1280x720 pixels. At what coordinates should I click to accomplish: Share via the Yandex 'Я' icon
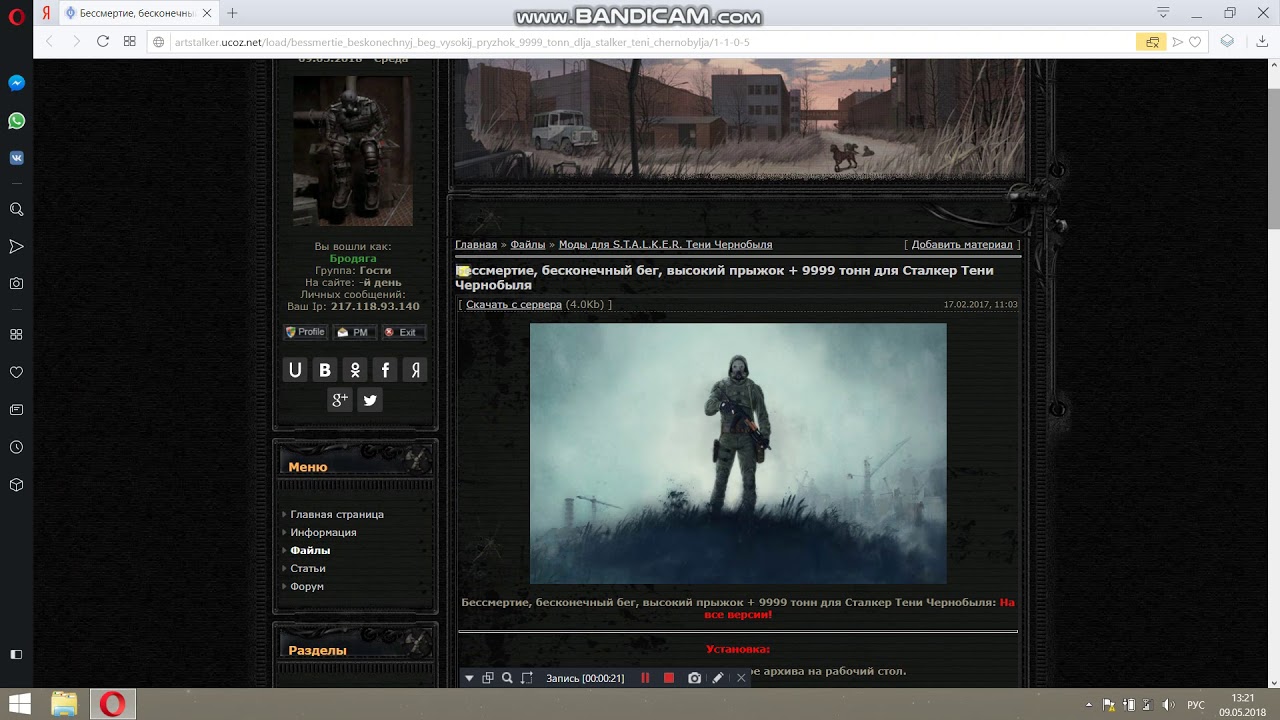pos(415,370)
